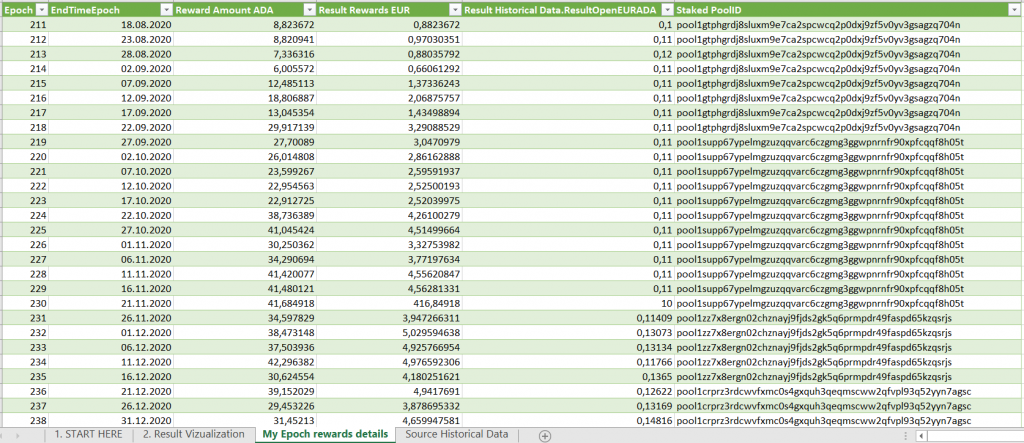Select the epoch cell 228
The image size is (1024, 443).
24,273
